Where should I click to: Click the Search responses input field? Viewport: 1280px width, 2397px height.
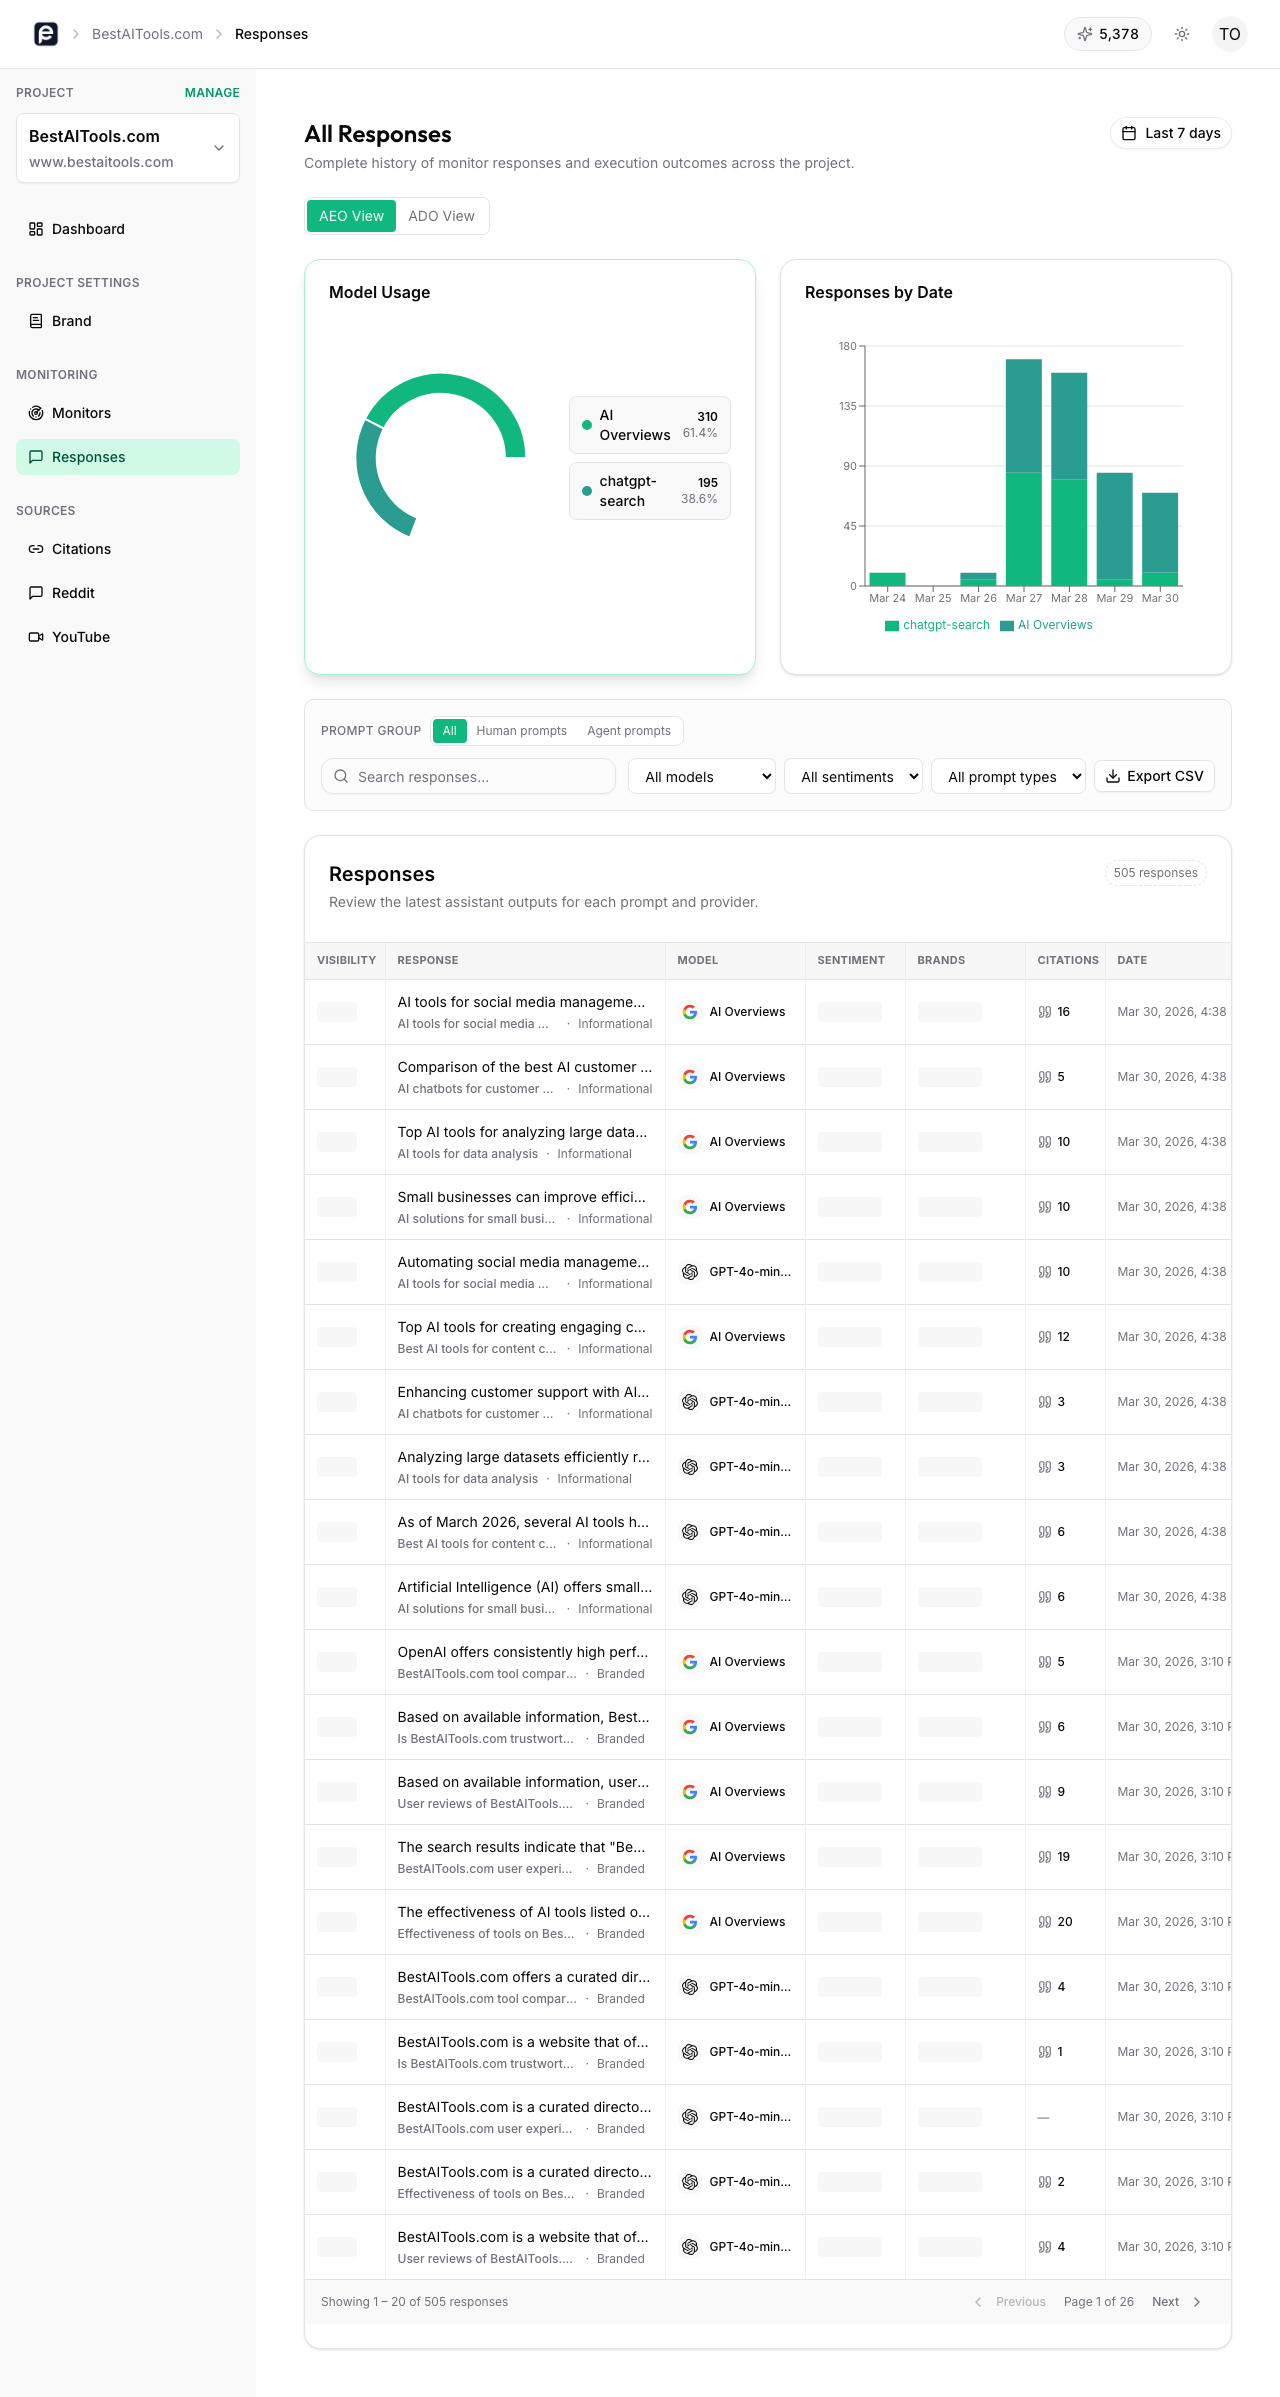[x=468, y=776]
